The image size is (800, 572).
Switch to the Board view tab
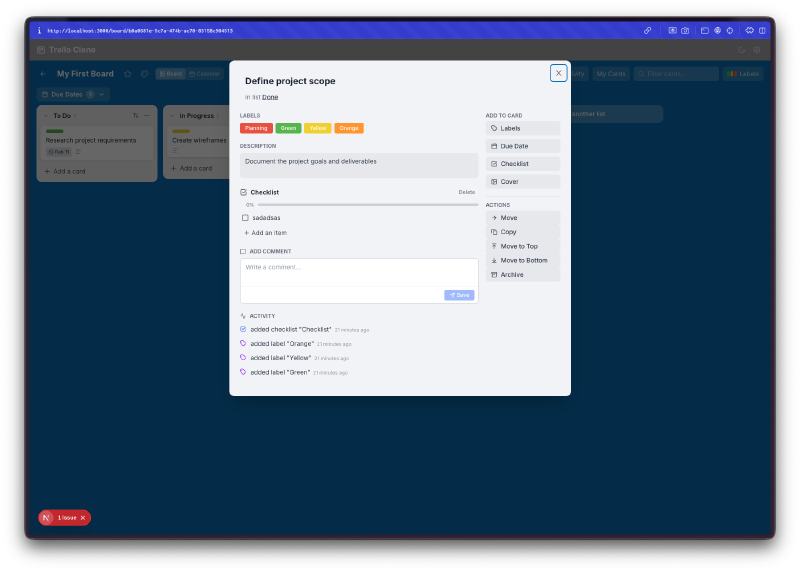point(170,74)
